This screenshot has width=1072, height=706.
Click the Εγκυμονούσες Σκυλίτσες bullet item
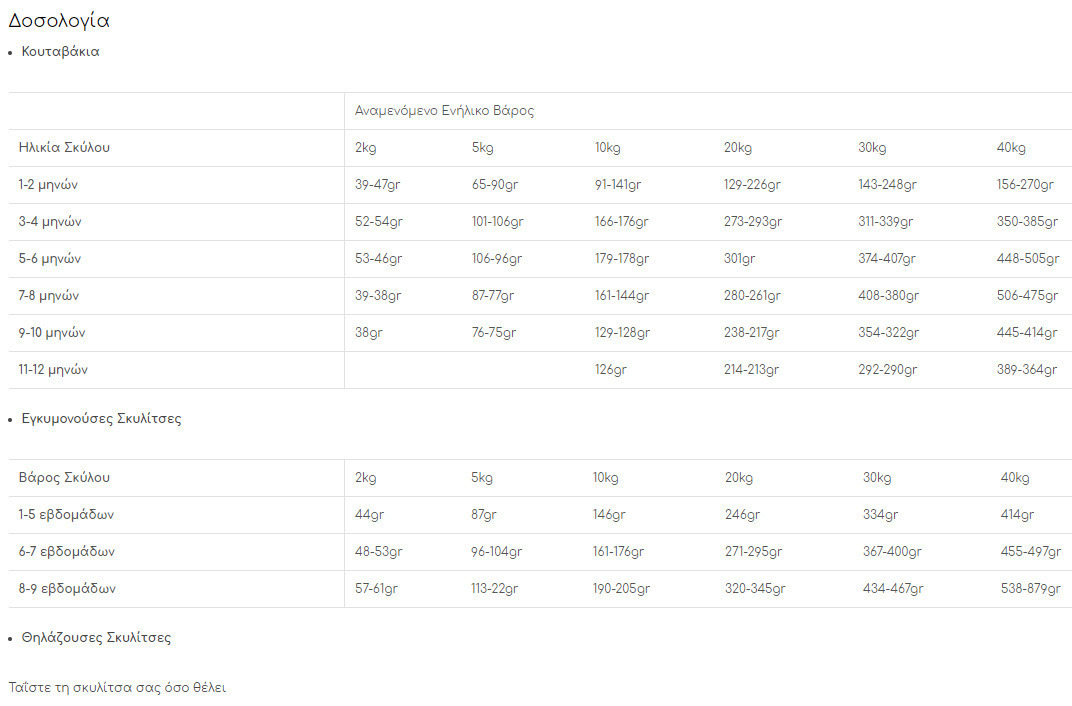click(102, 419)
